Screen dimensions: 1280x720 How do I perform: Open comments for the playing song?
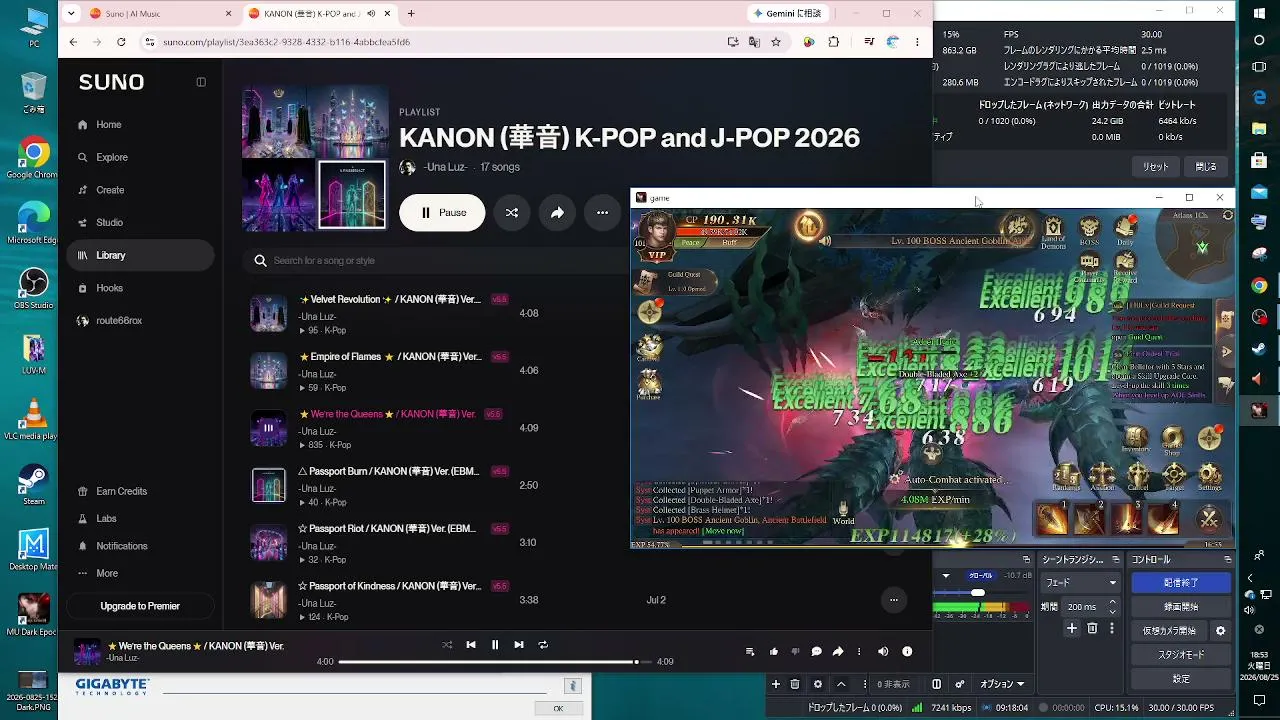click(x=816, y=652)
